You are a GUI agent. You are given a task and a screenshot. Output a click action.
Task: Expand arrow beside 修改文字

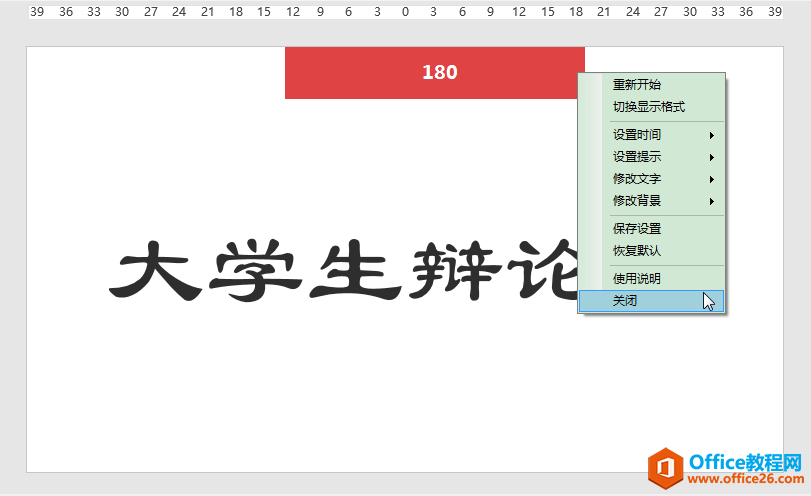coord(712,179)
